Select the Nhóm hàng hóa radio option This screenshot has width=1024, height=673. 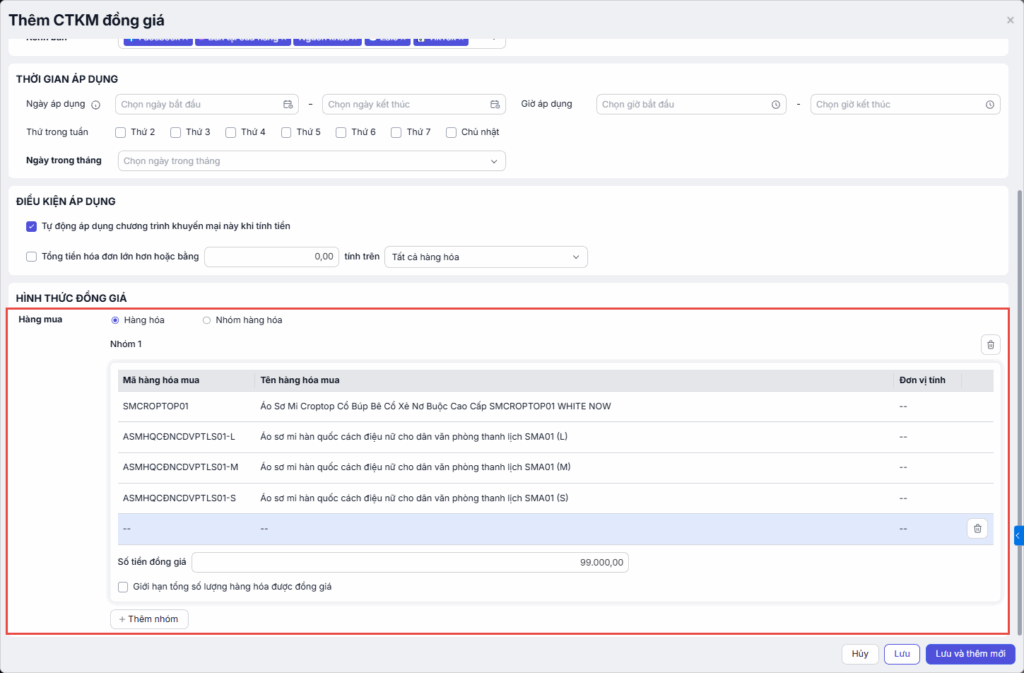pos(207,320)
